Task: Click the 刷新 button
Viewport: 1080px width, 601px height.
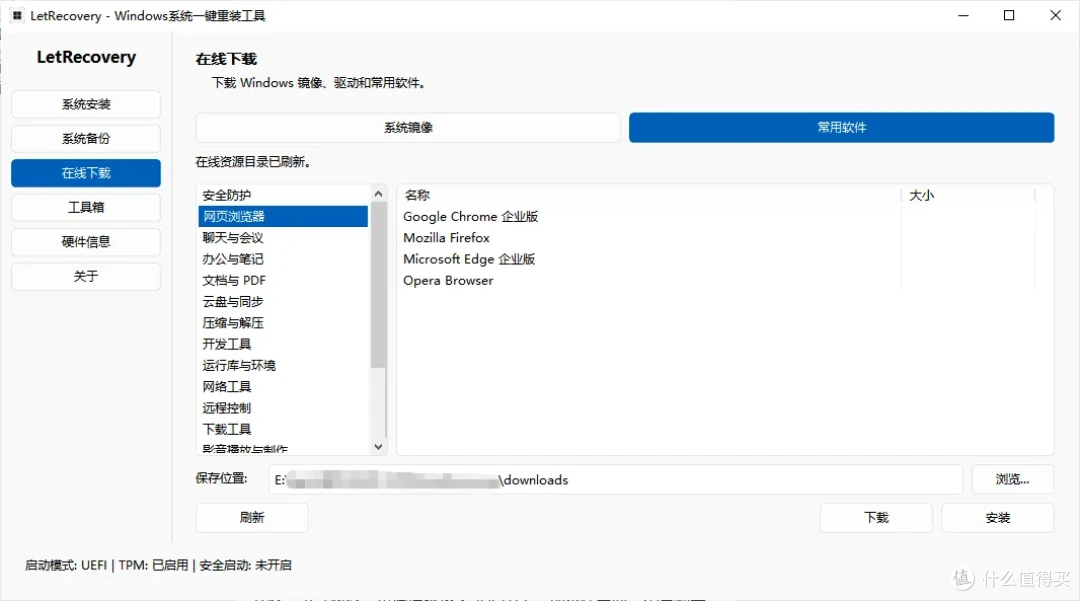Action: click(x=252, y=518)
